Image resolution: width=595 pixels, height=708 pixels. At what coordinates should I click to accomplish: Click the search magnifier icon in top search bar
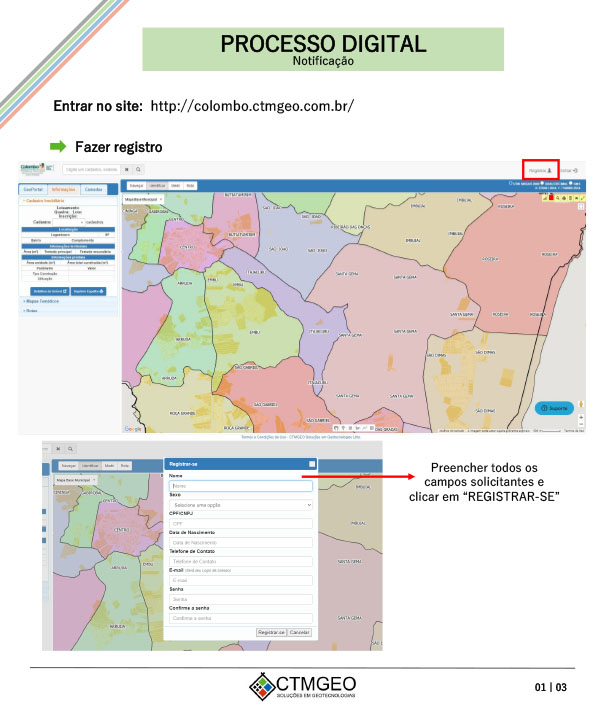coord(138,170)
